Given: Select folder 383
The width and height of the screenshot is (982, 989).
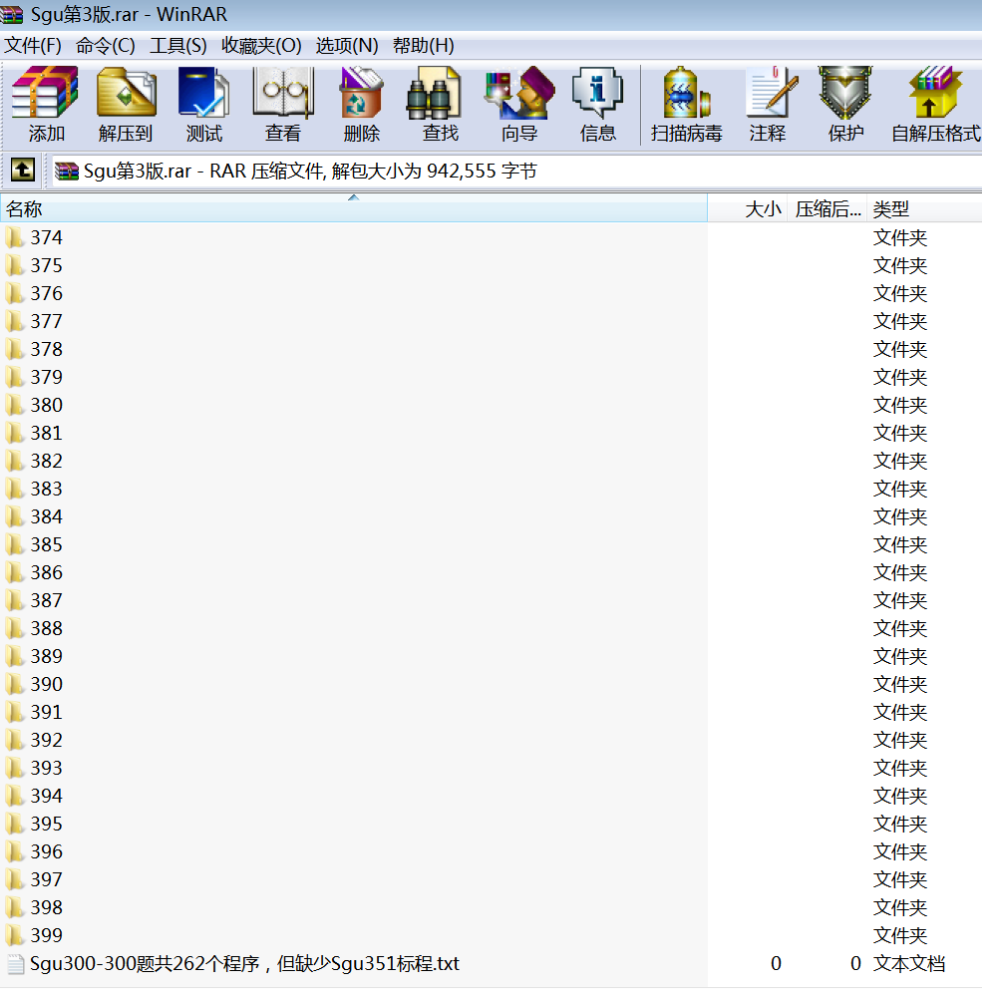Looking at the screenshot, I should coord(46,489).
